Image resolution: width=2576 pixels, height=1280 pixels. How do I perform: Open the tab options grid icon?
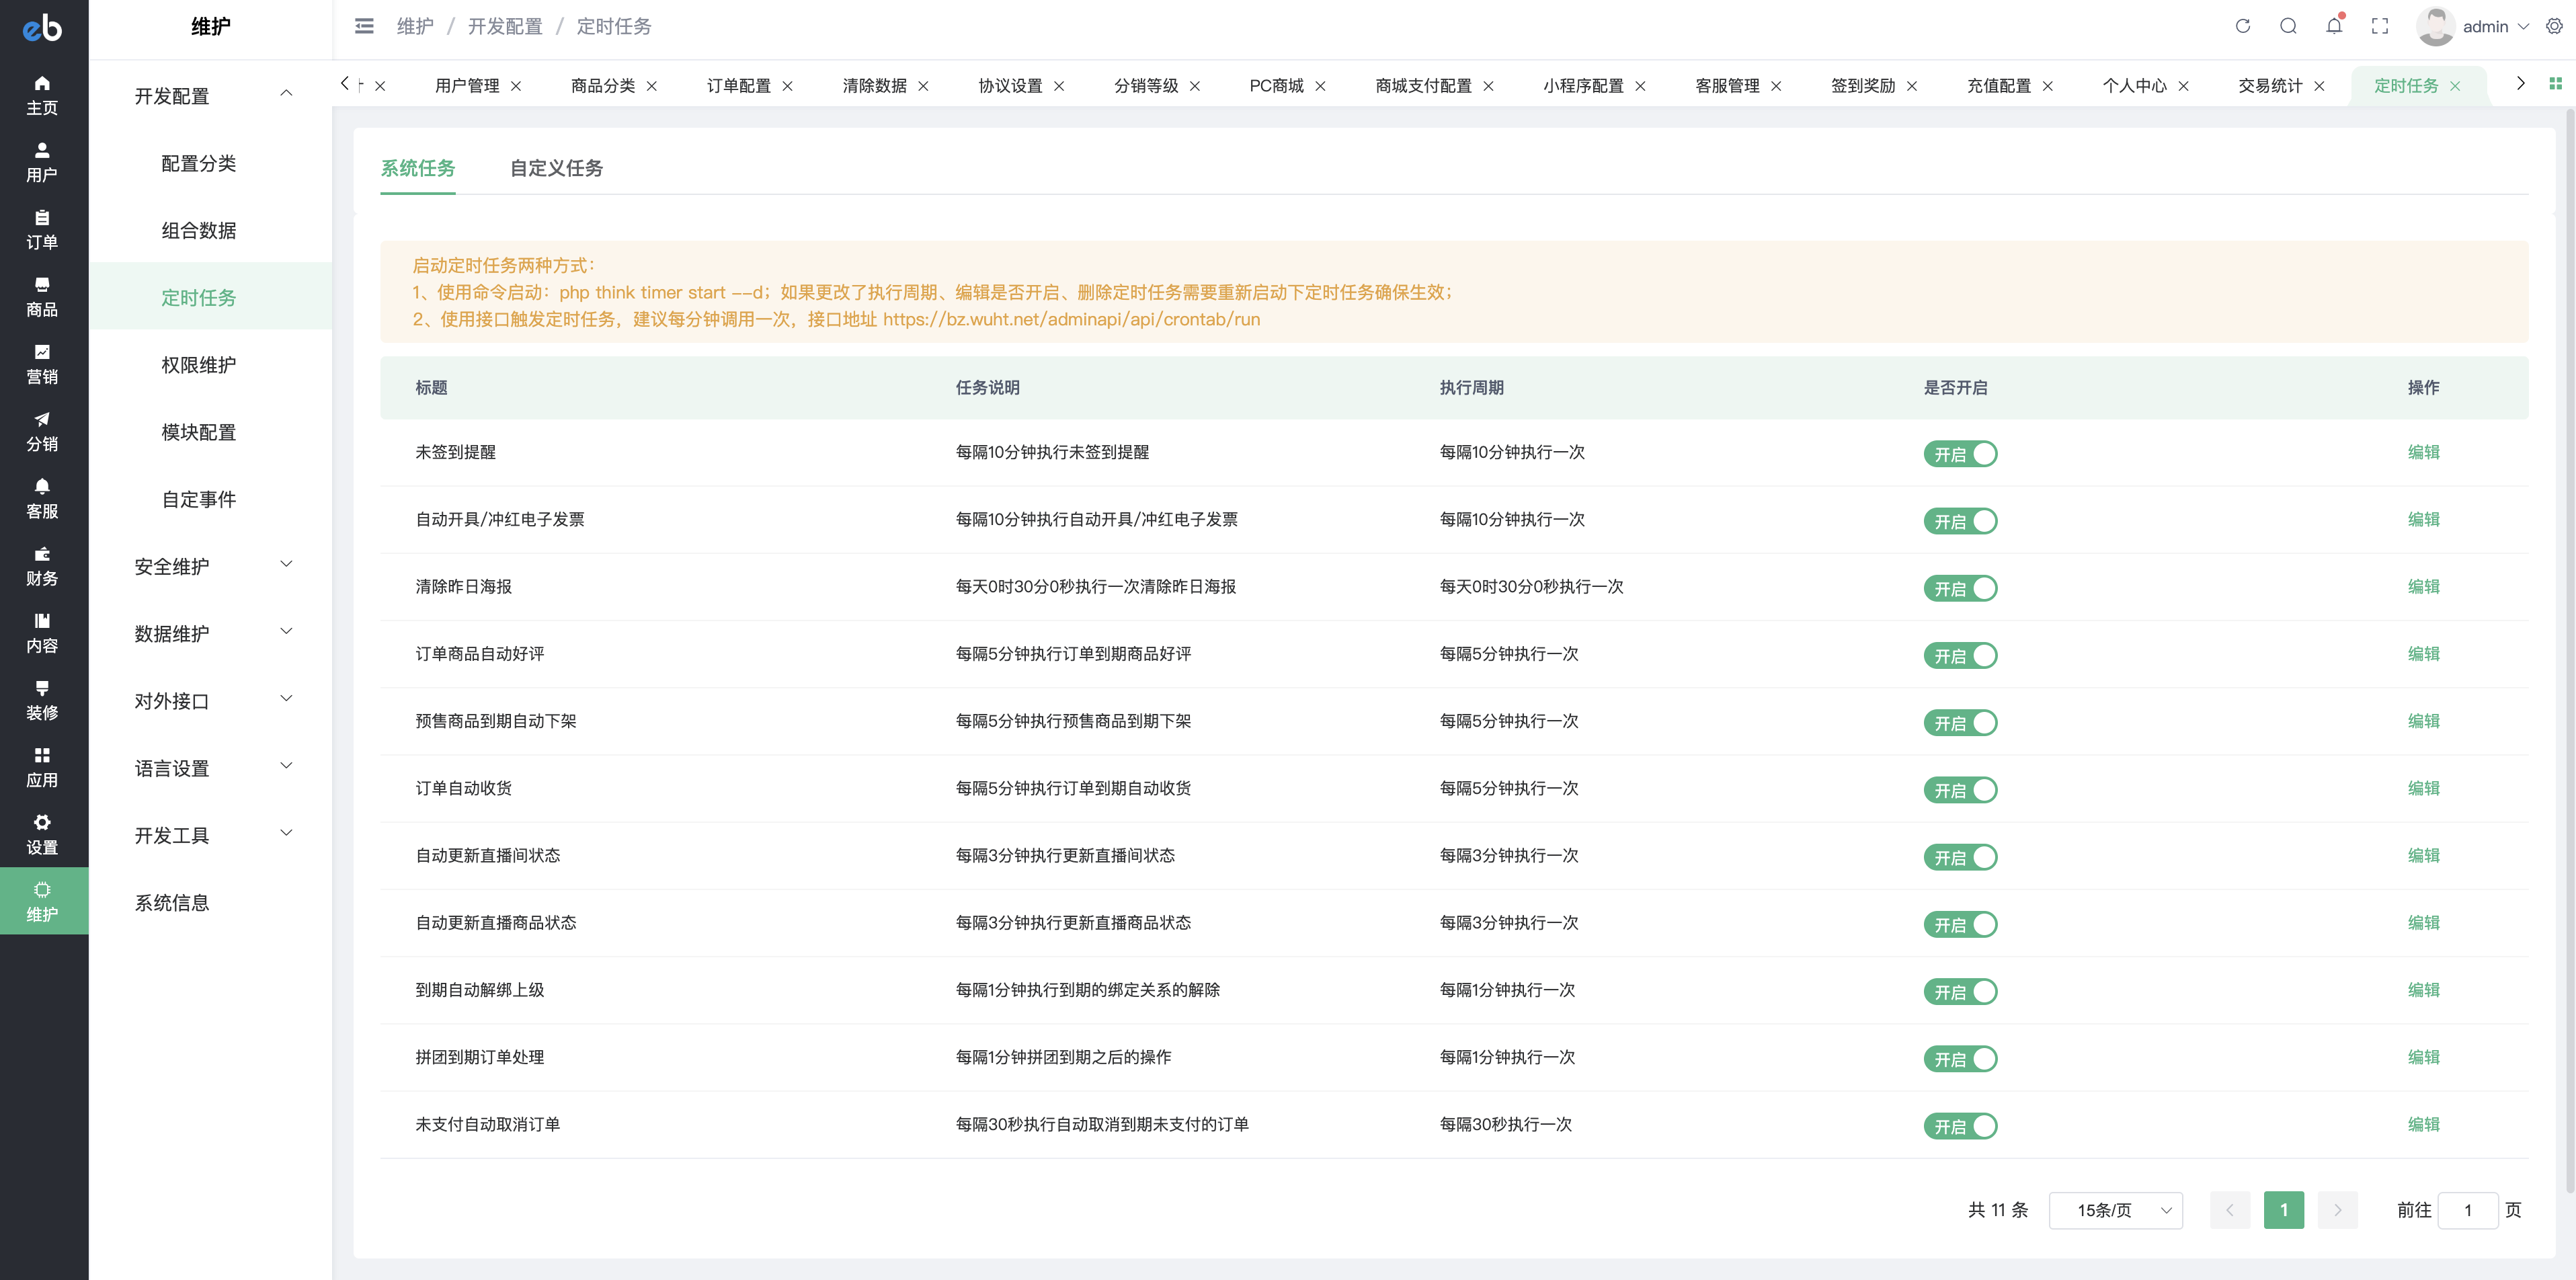[x=2555, y=84]
